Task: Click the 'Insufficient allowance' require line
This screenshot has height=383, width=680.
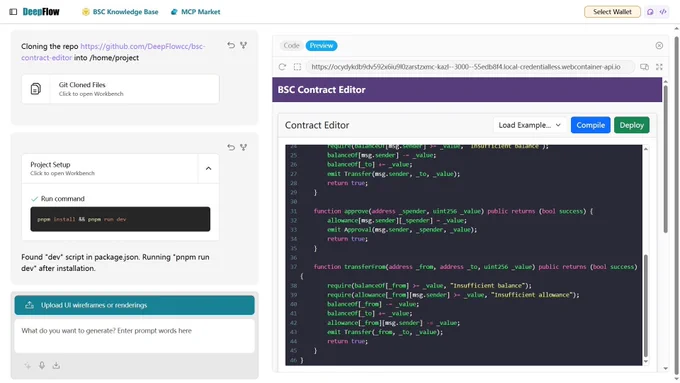Action: tap(453, 295)
